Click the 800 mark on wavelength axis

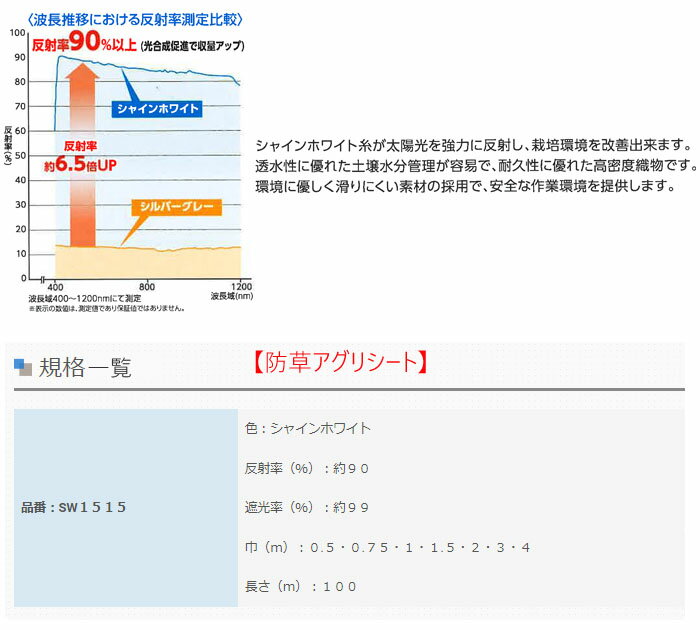(x=146, y=285)
